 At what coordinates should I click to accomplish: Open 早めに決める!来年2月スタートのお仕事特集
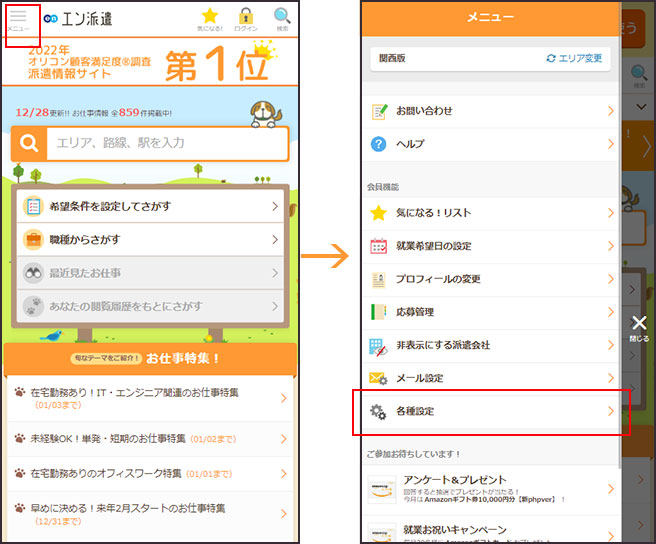click(x=150, y=514)
